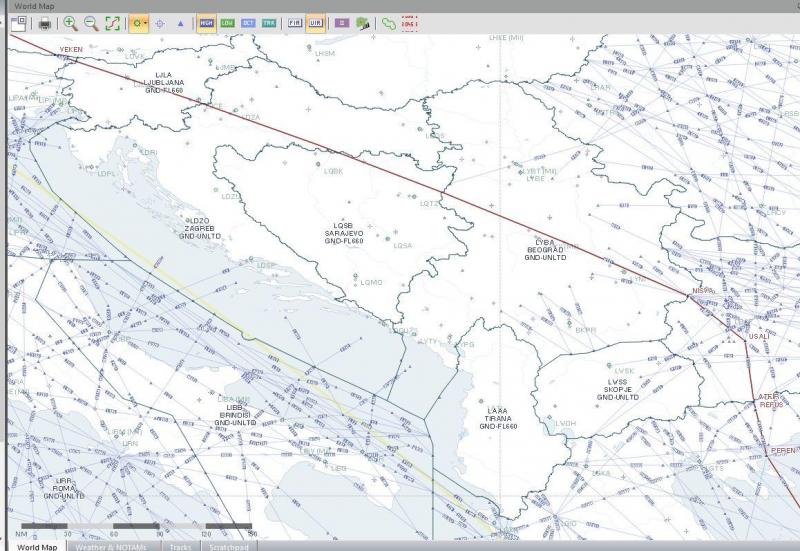Viewport: 800px width, 551px height.
Task: Click the detach map window icon
Action: (x=19, y=23)
